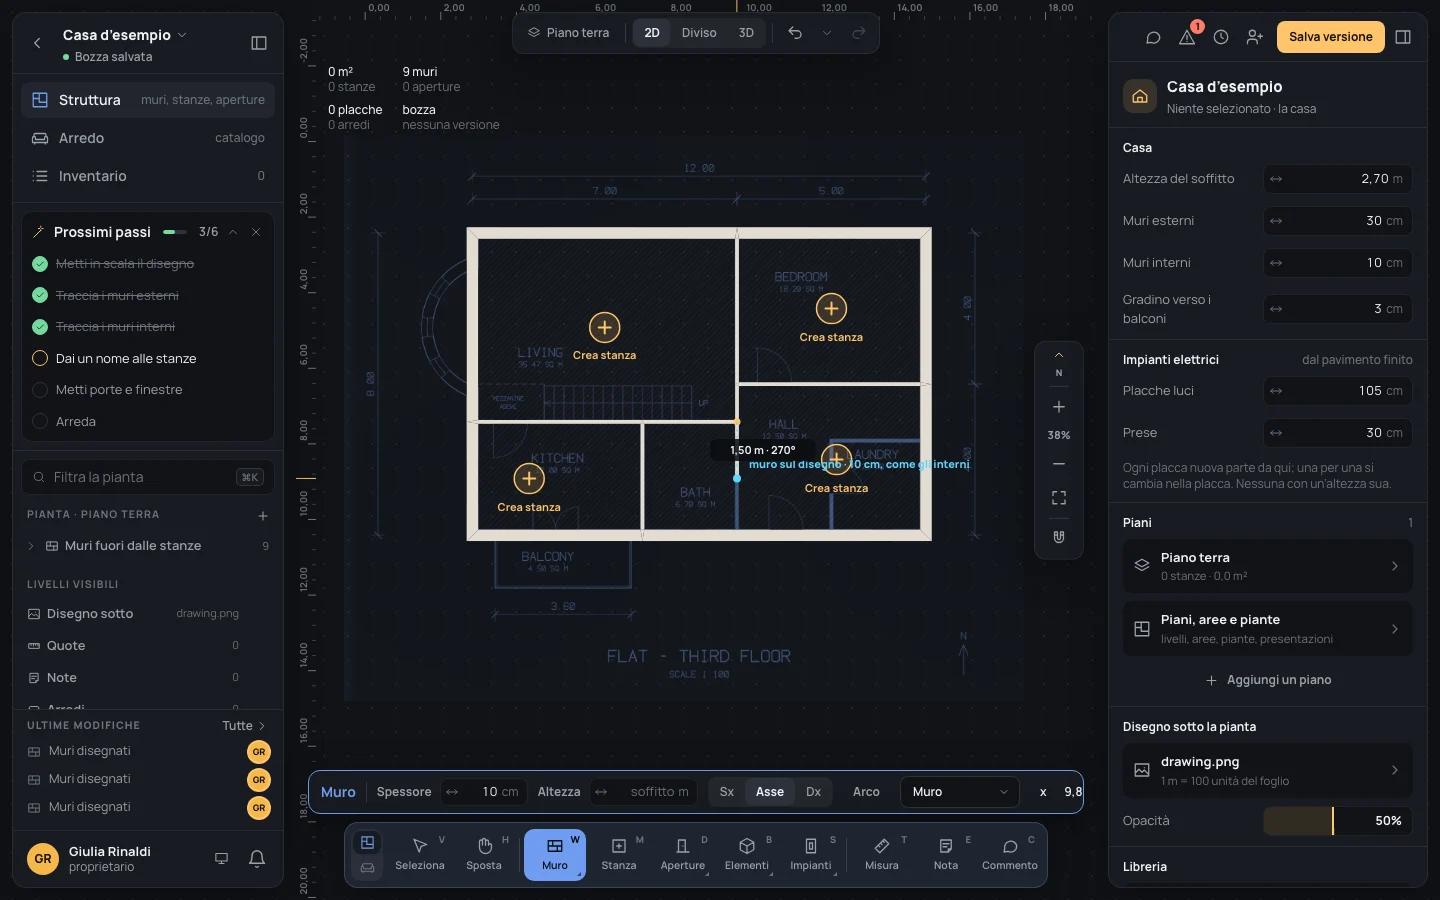
Task: Set wall alignment to Sx
Action: 727,792
